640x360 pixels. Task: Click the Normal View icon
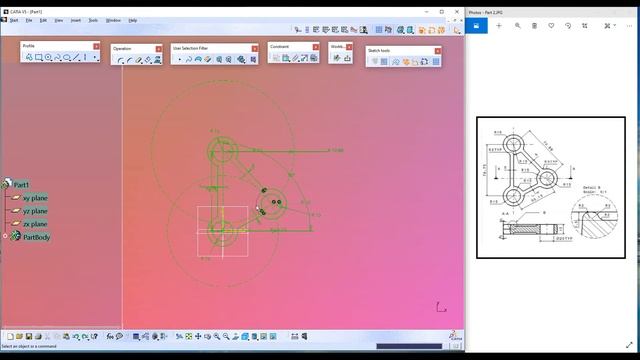tap(236, 337)
